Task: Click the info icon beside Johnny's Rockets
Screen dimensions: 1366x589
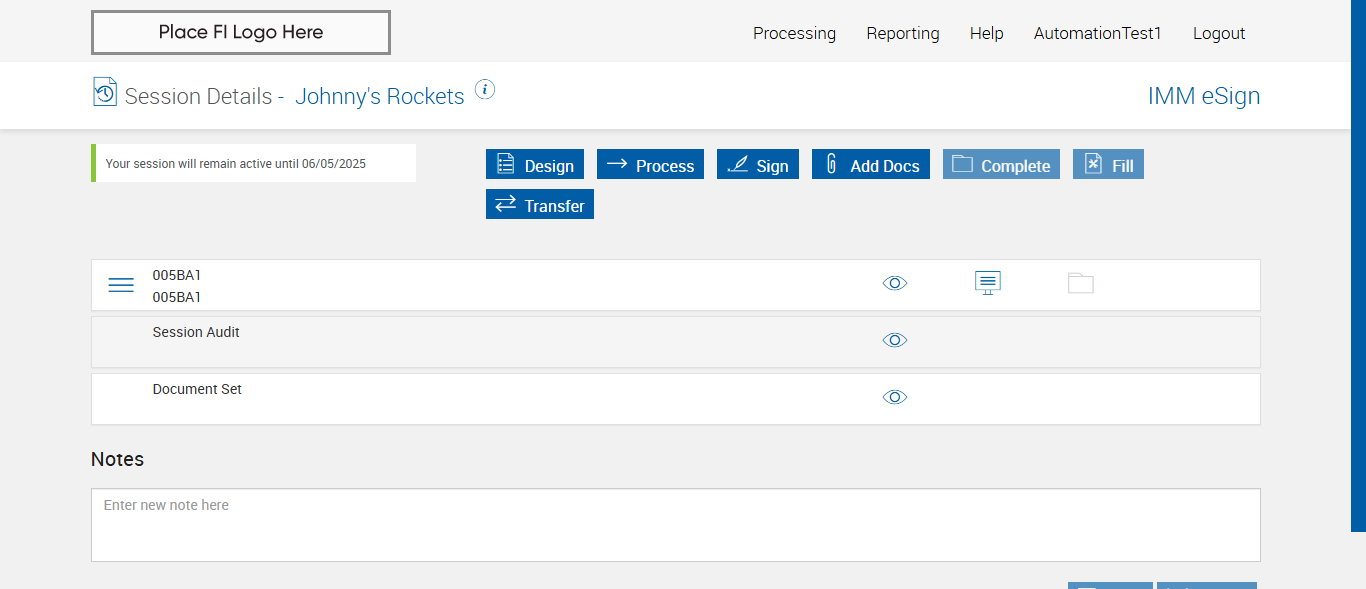Action: tap(485, 90)
